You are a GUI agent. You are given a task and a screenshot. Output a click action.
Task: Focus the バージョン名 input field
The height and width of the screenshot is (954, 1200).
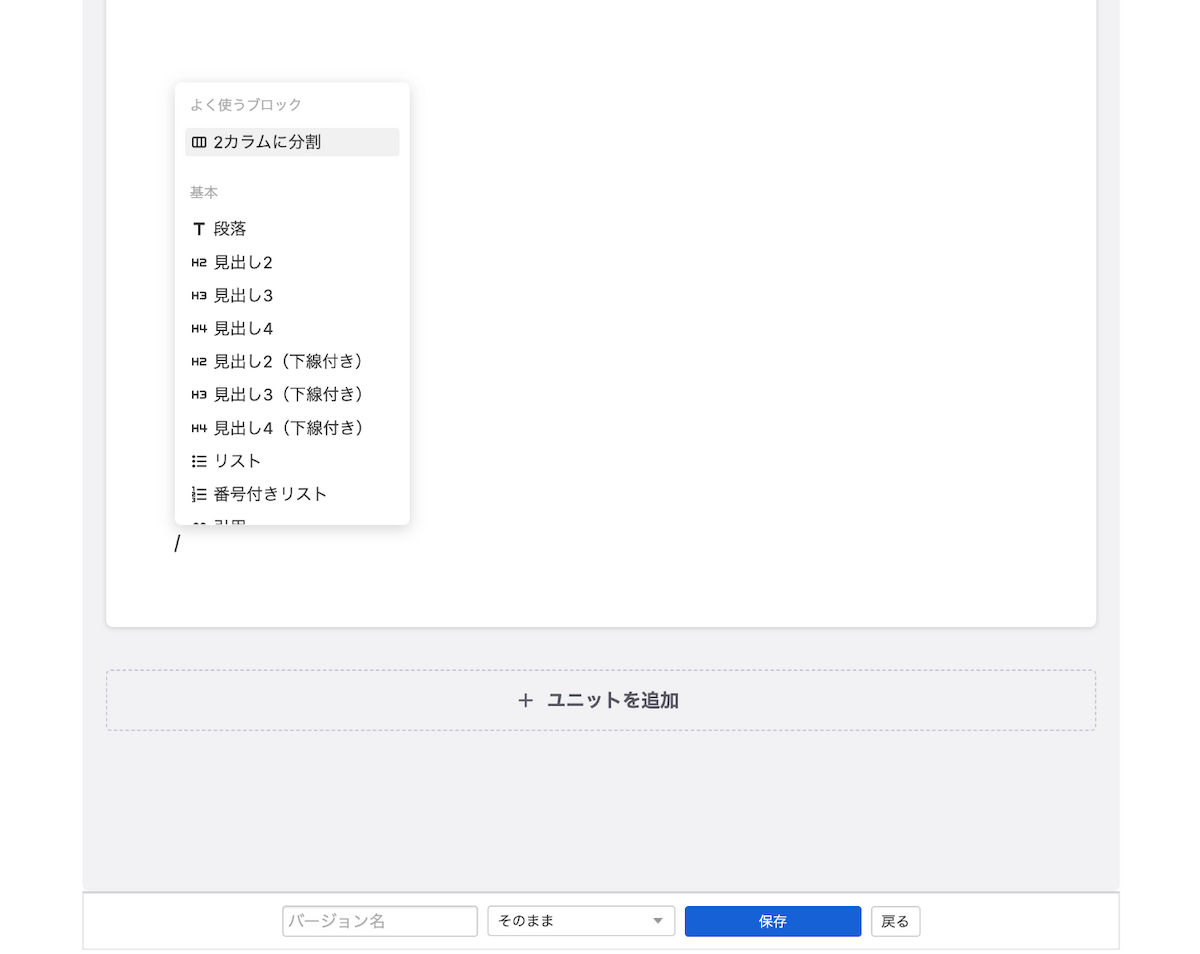click(380, 921)
